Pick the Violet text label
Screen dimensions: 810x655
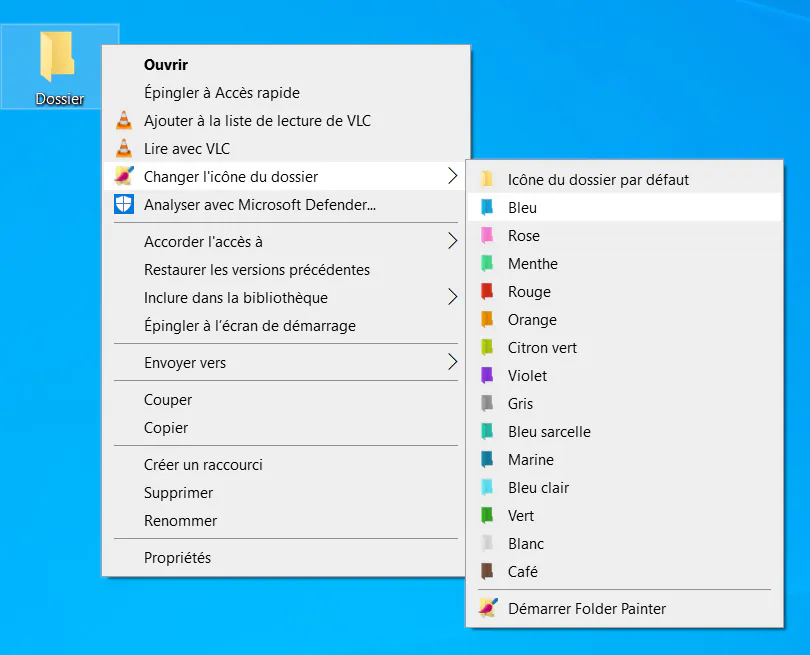527,376
